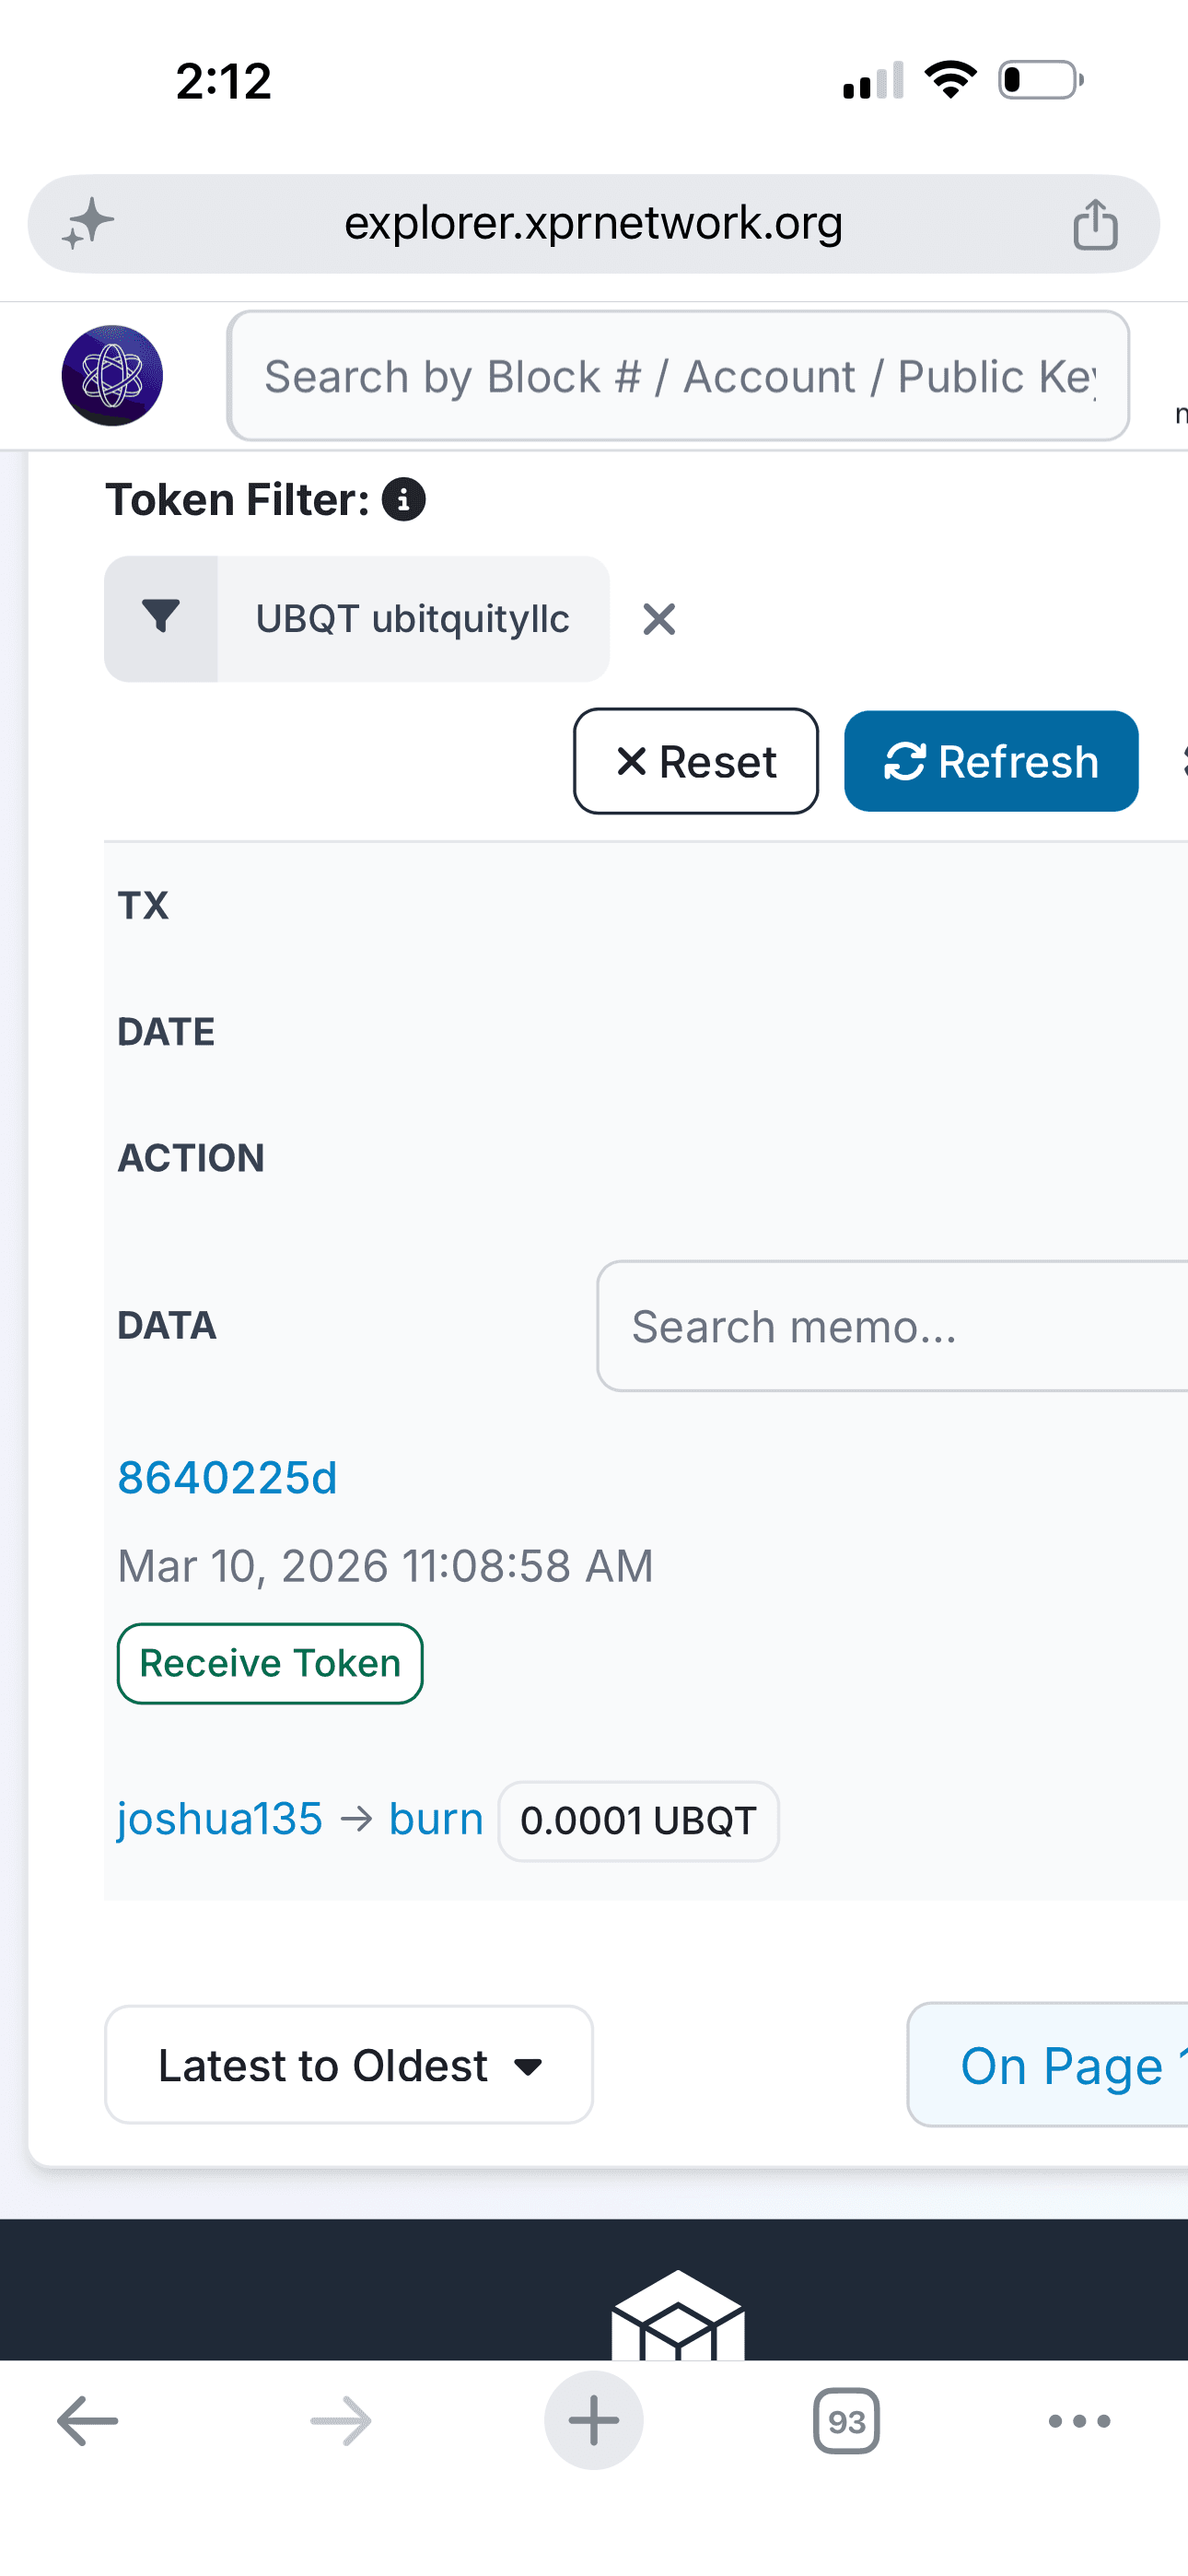Go forward with the browser forward arrow
This screenshot has height=2576, width=1188.
(341, 2421)
